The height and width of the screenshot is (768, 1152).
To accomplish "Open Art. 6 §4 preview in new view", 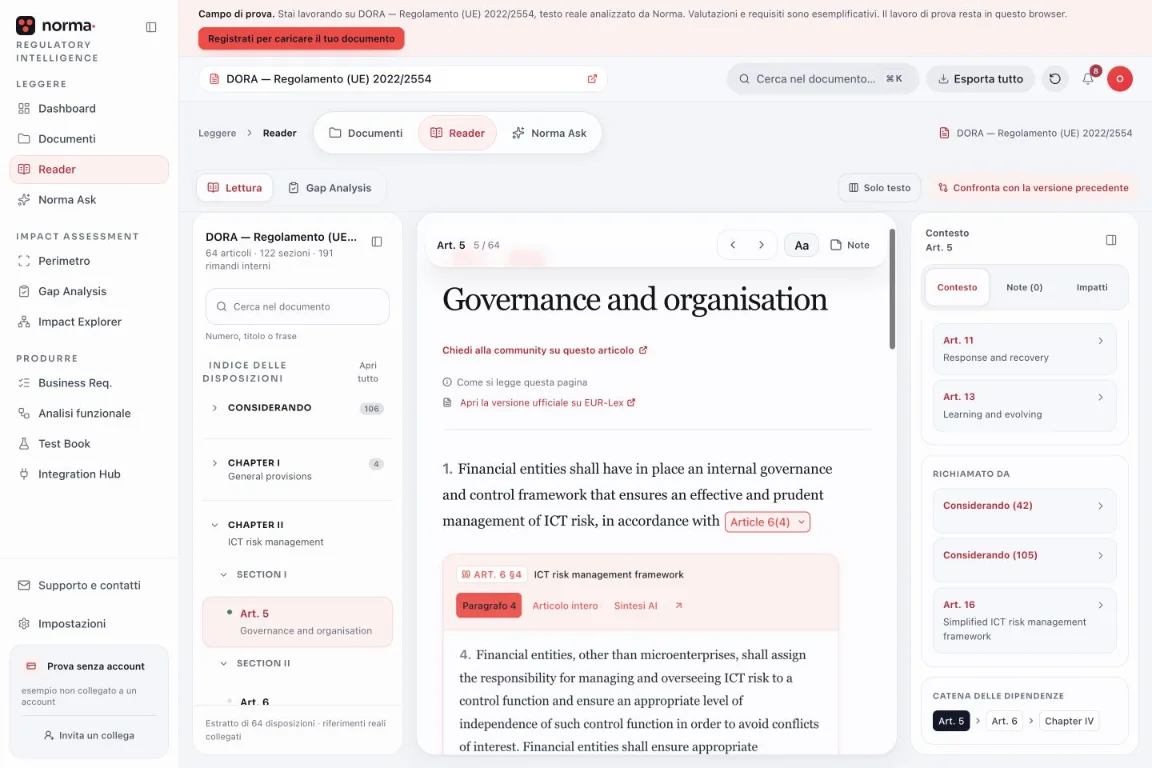I will click(x=679, y=606).
